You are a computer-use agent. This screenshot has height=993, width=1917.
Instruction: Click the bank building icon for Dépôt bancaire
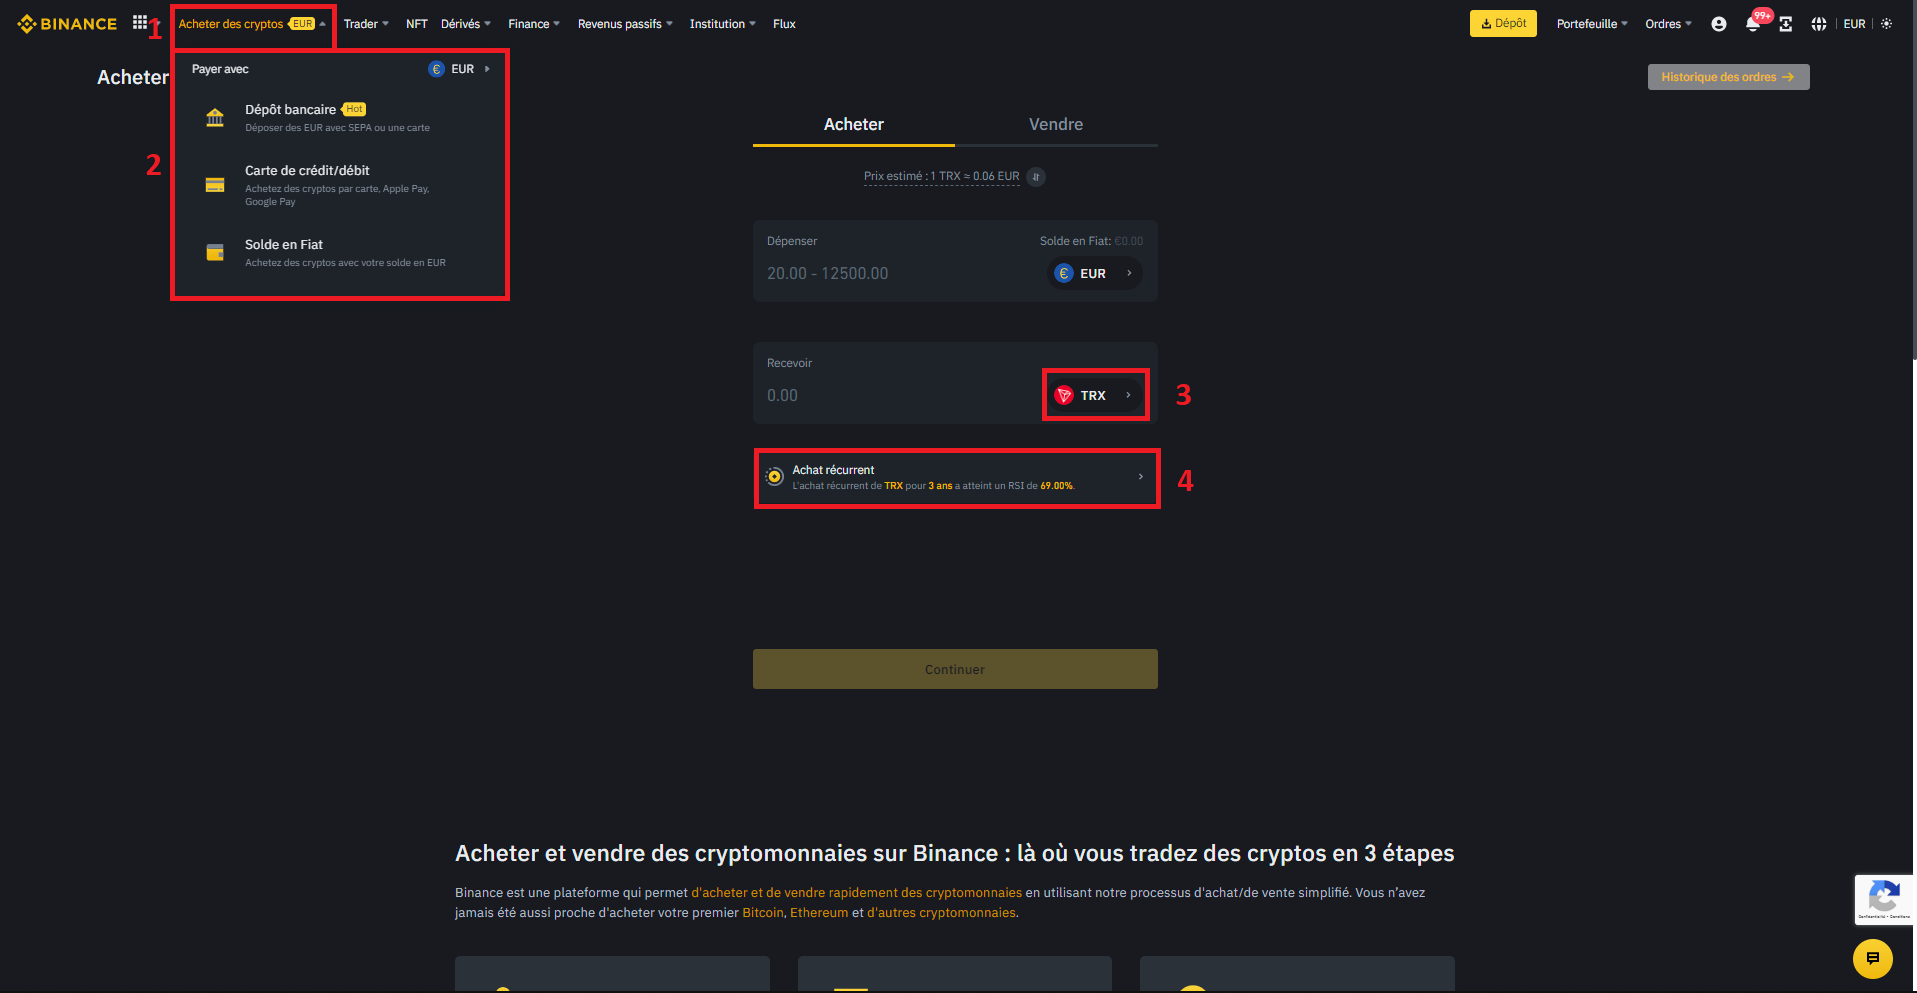[215, 118]
